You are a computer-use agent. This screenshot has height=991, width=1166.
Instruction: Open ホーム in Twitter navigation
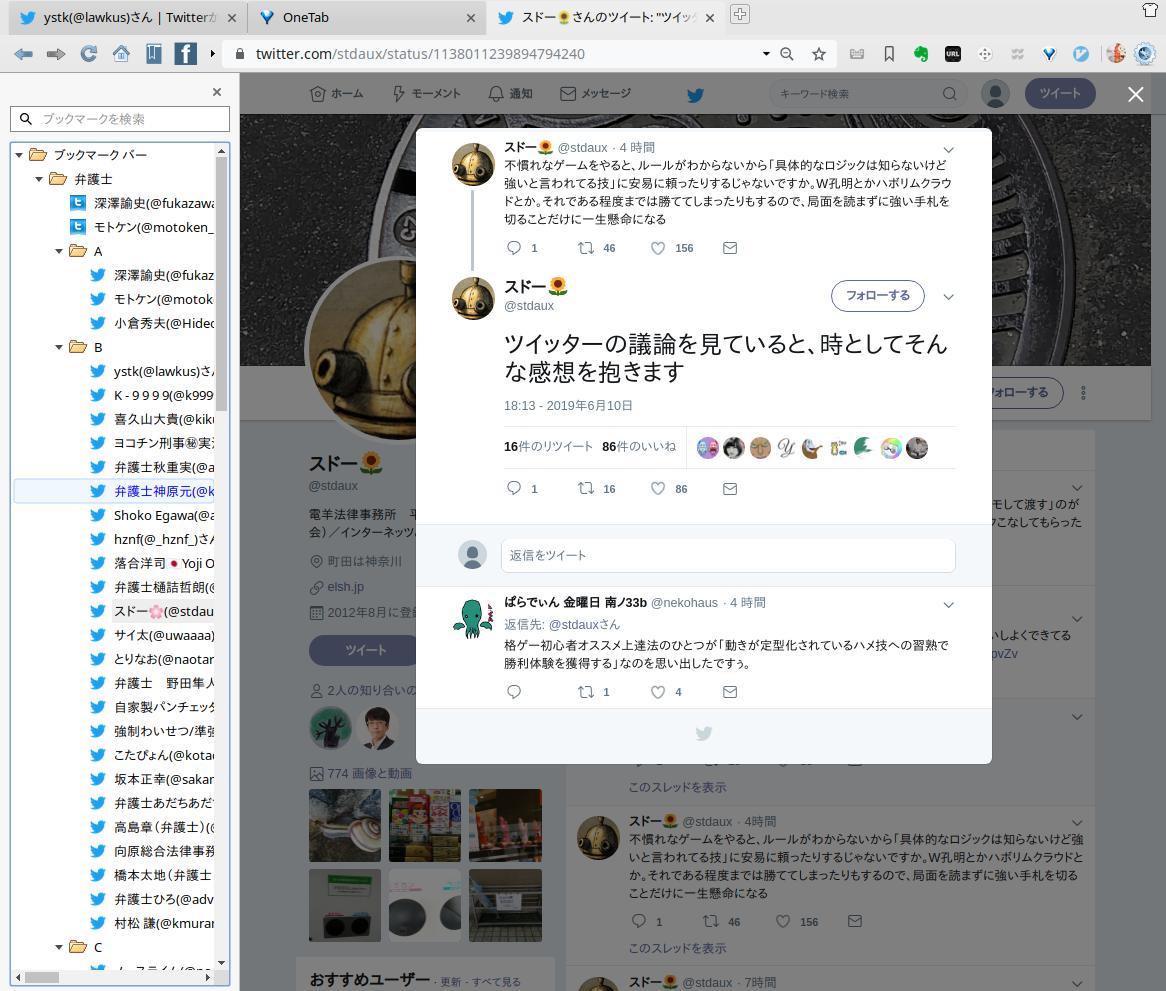coord(336,94)
